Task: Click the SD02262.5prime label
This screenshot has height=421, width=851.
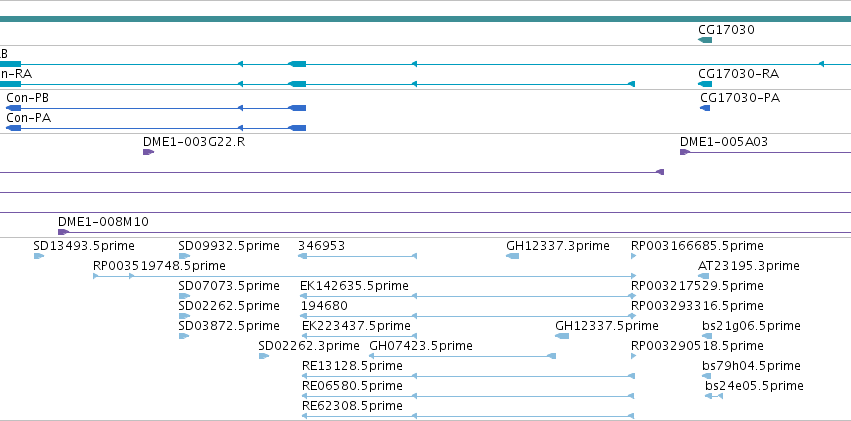Action: click(x=228, y=306)
